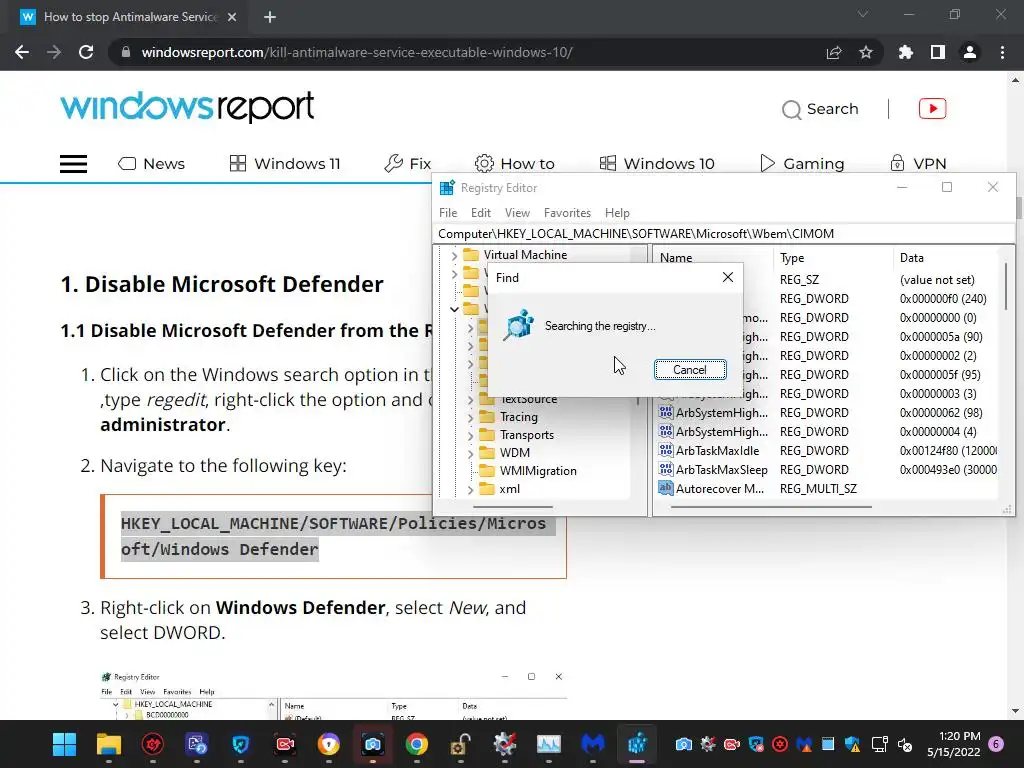The image size is (1024, 768).
Task: Collapse the expanded key in the registry tree
Action: (455, 309)
